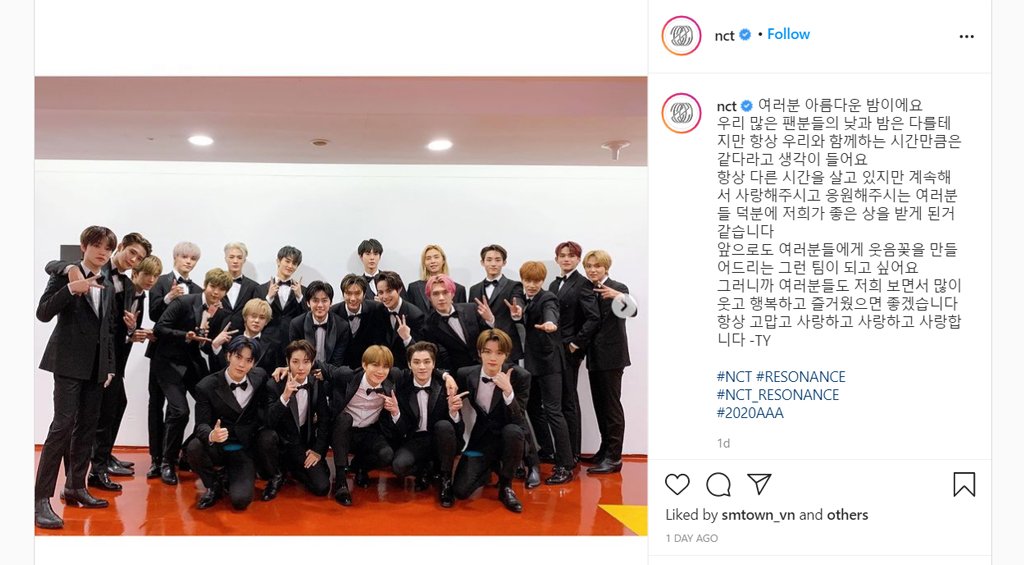Save post with bookmark icon
Image resolution: width=1024 pixels, height=565 pixels.
pyautogui.click(x=964, y=484)
